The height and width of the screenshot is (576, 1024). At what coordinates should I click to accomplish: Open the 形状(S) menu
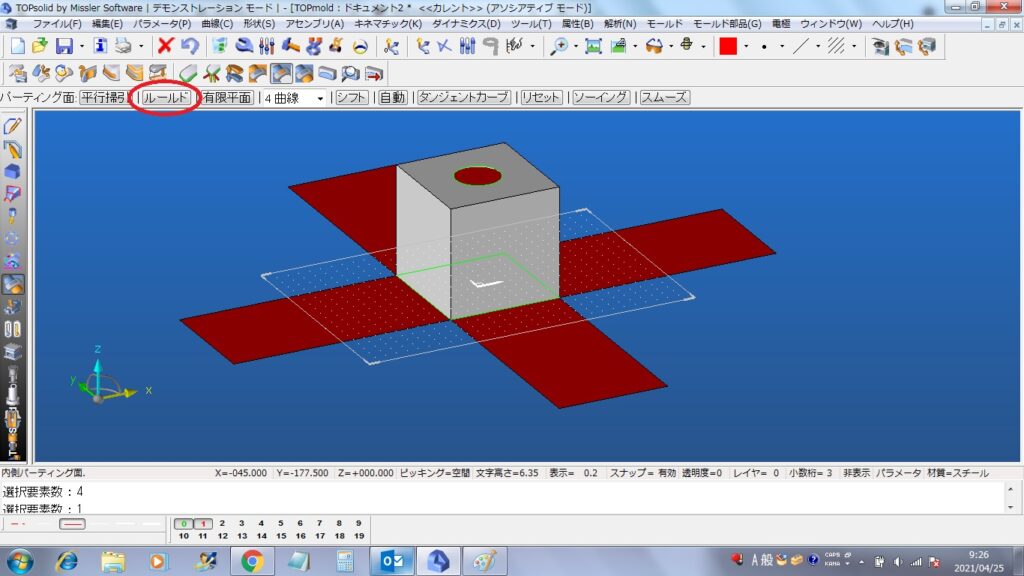pyautogui.click(x=259, y=24)
